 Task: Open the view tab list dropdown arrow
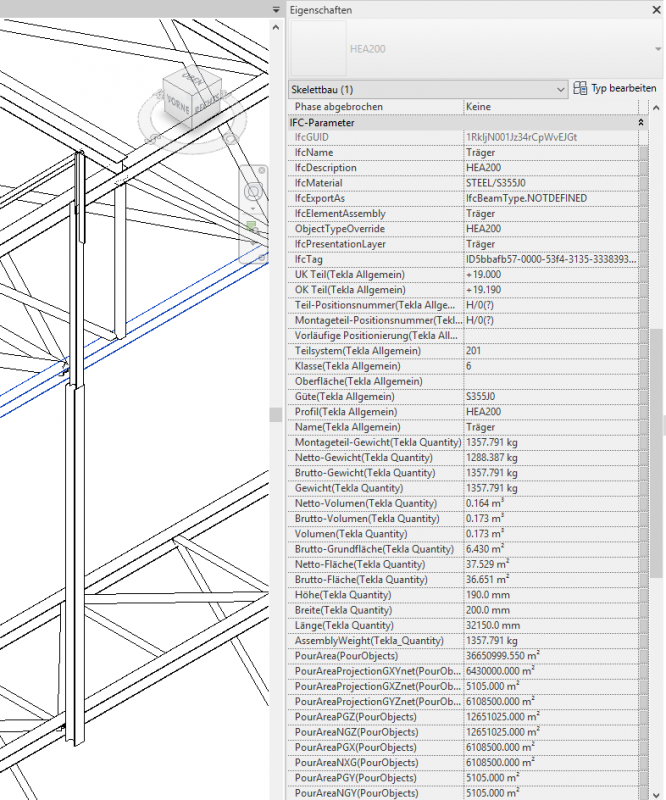point(276,9)
